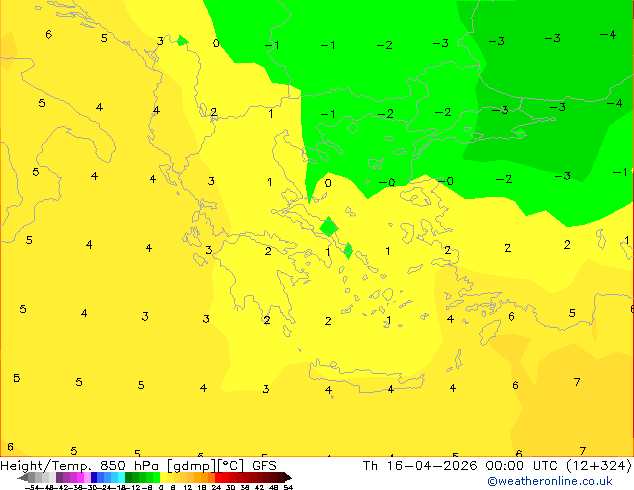Click the dark right arrow of the color scale
634x490 pixels.
click(x=288, y=478)
